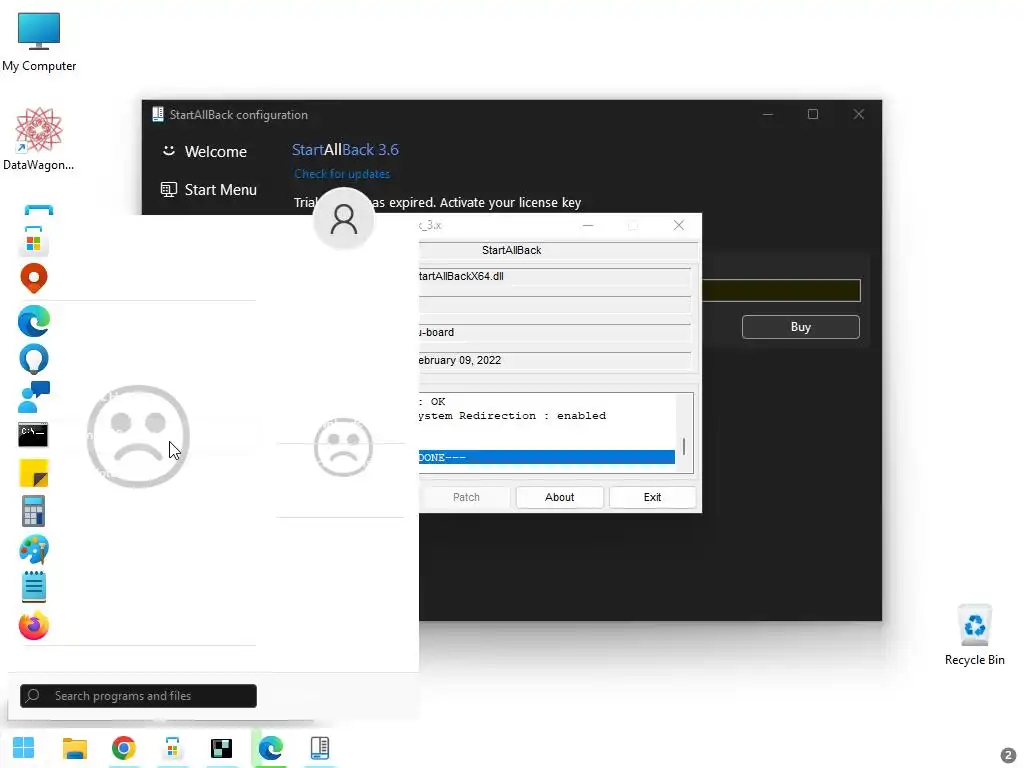The width and height of the screenshot is (1024, 768).
Task: Close the patcher window
Action: (679, 225)
